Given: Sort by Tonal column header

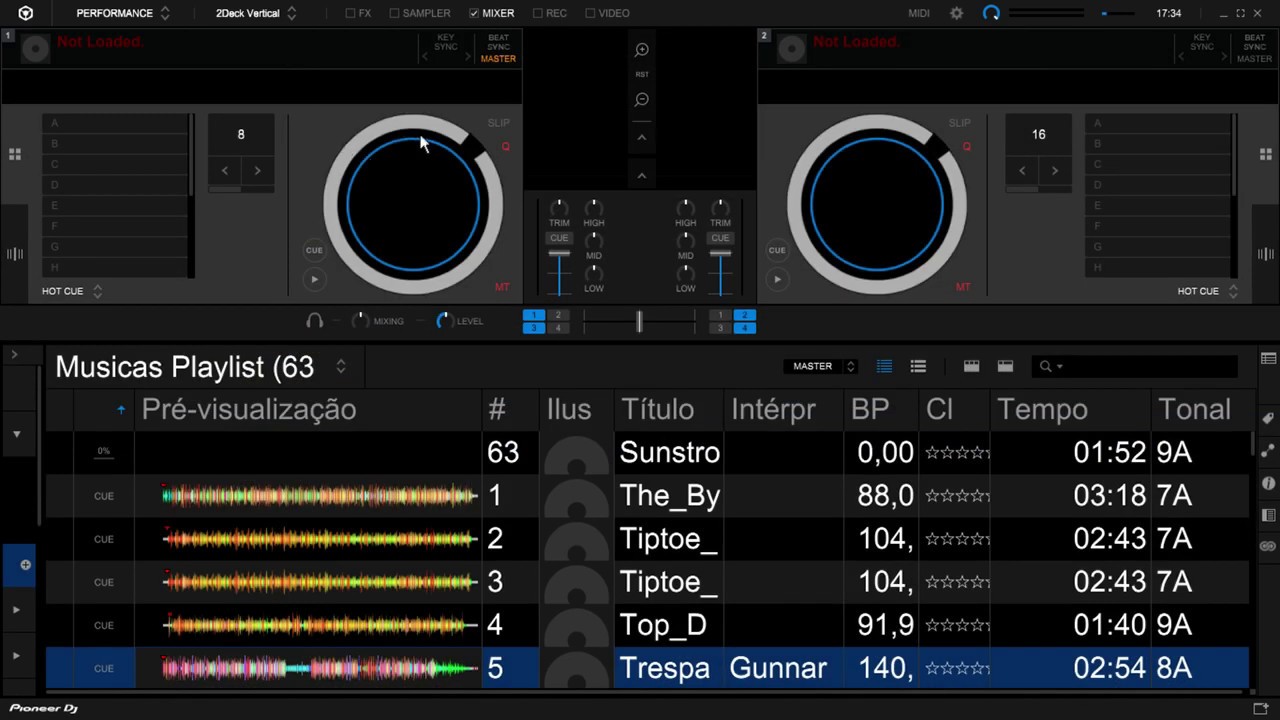Looking at the screenshot, I should [1200, 409].
